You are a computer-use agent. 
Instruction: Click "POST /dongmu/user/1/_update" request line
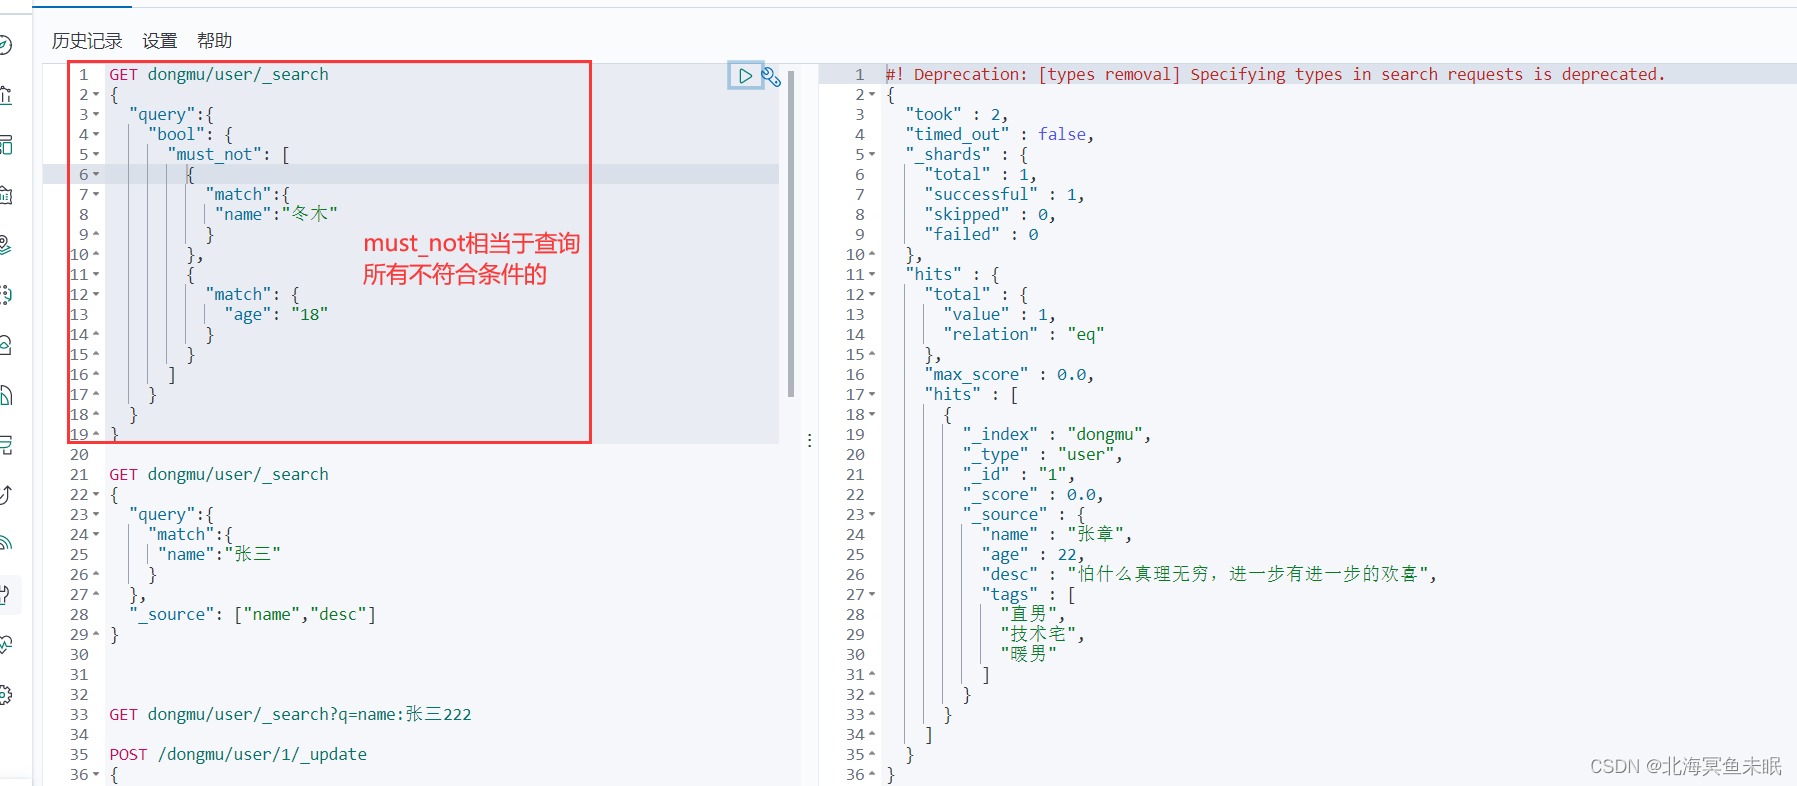(x=238, y=754)
